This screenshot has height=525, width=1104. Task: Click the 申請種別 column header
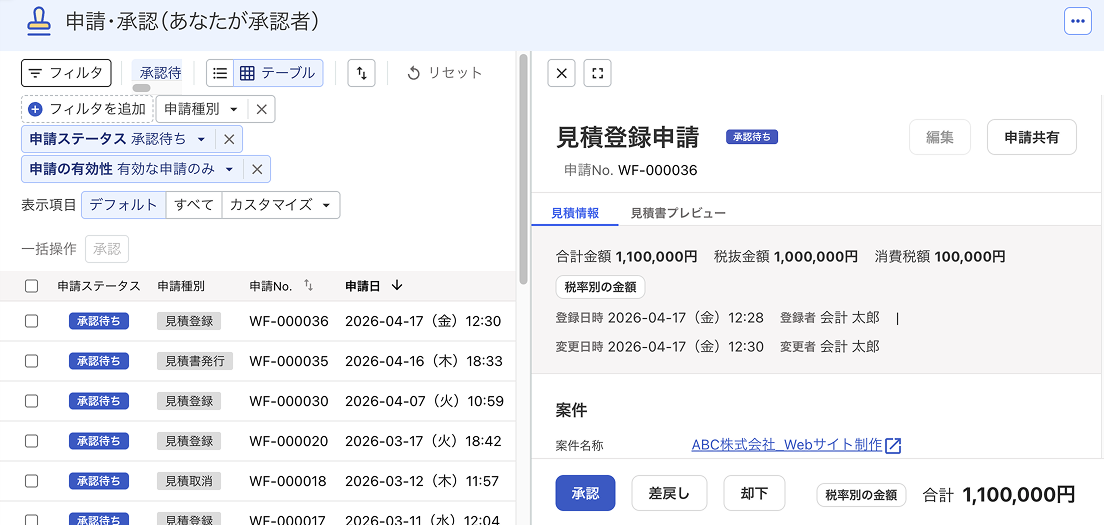pyautogui.click(x=181, y=286)
